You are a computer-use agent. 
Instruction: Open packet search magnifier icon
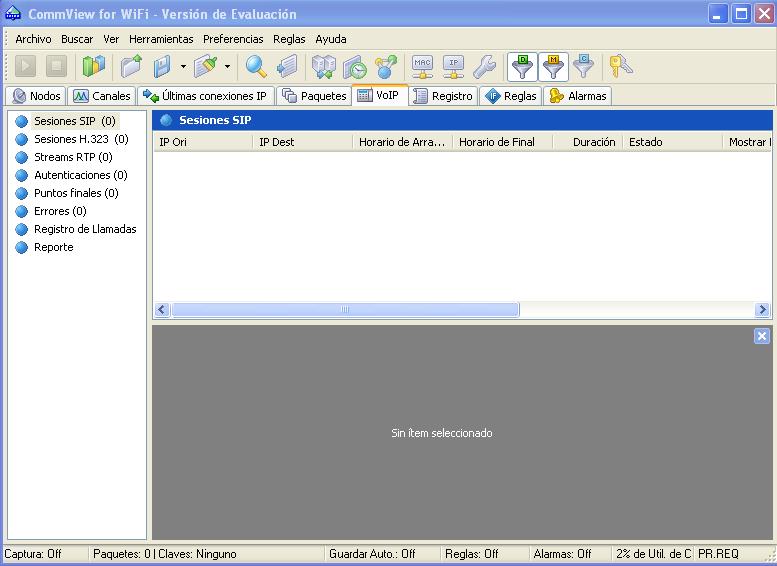click(x=256, y=66)
